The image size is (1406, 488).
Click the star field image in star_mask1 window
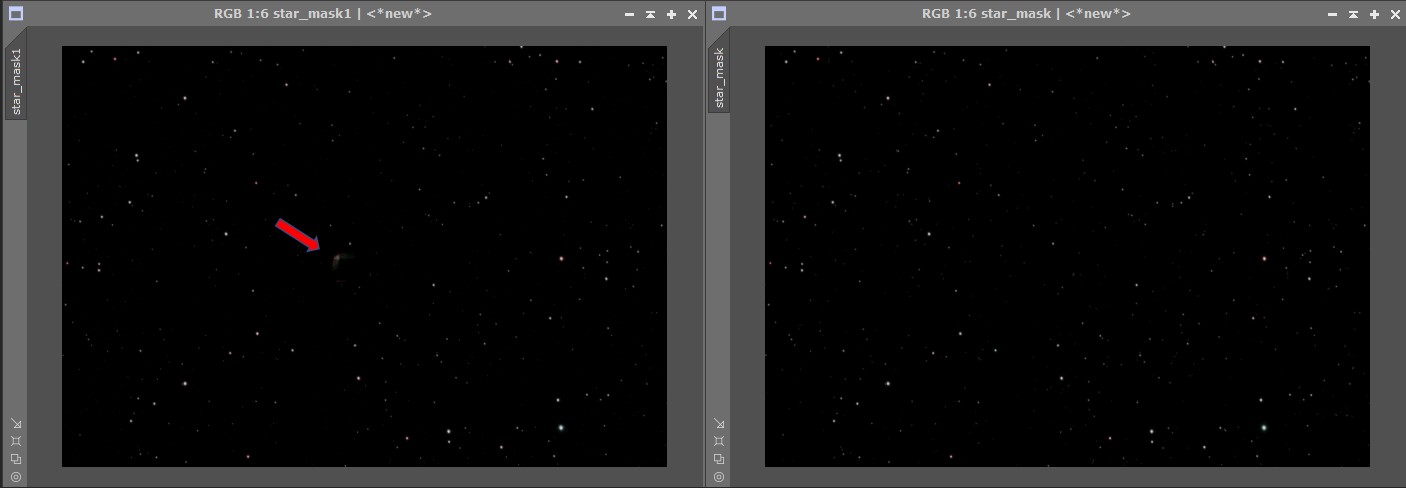click(364, 256)
